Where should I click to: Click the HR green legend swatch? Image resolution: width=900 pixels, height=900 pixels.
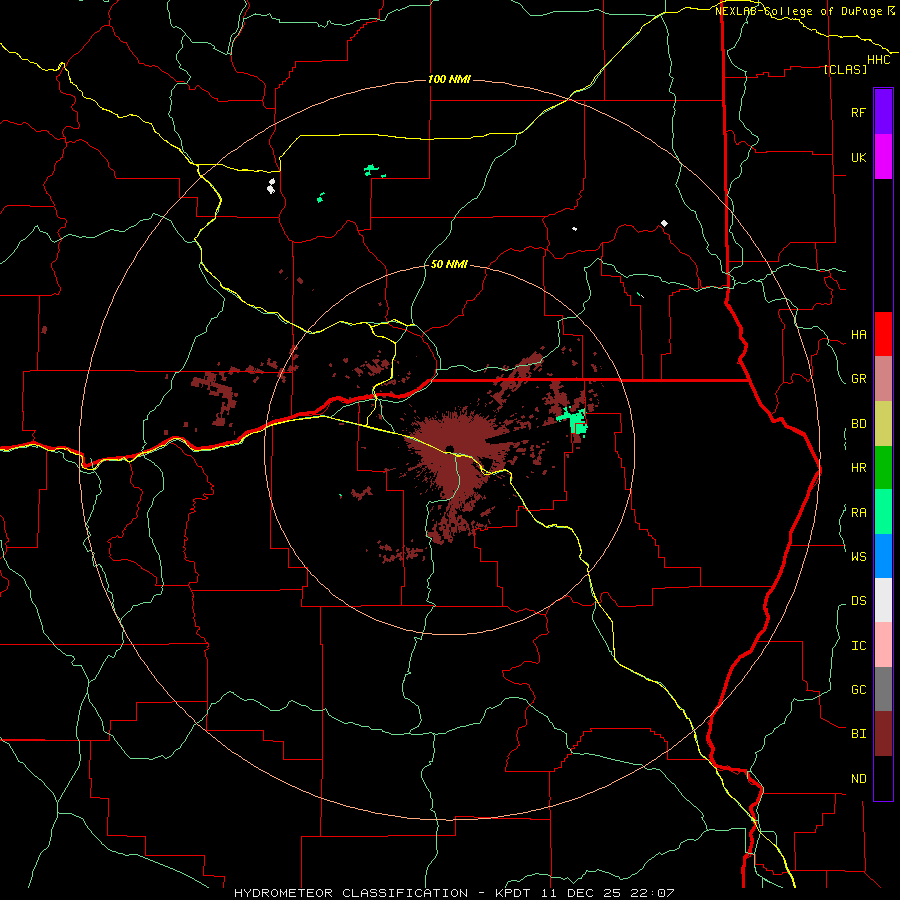click(883, 468)
